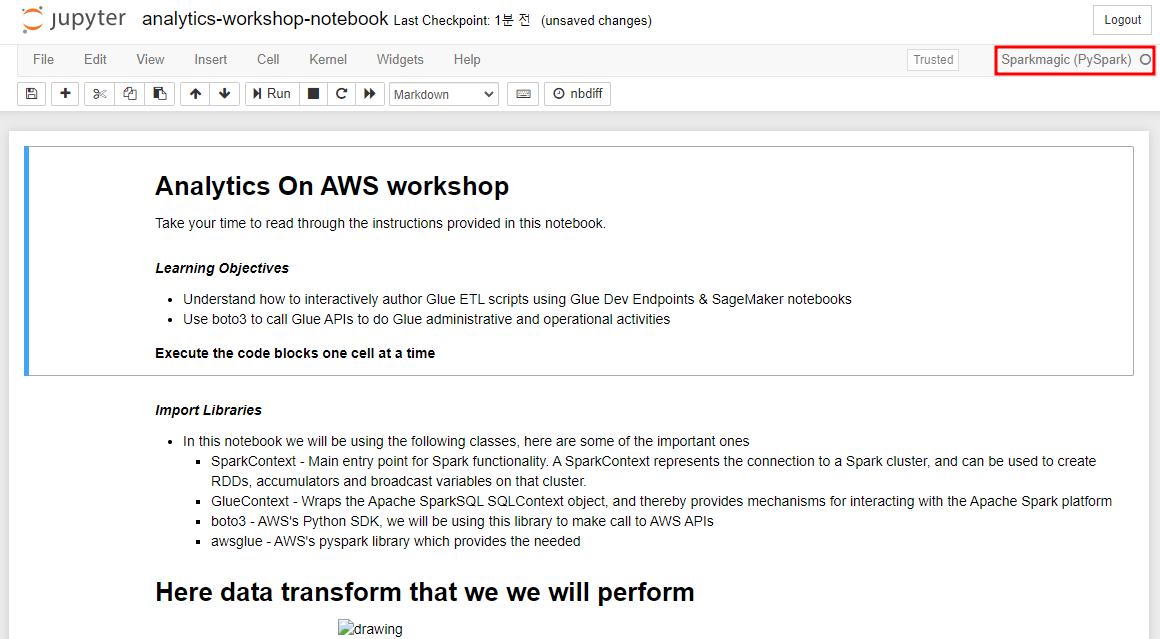This screenshot has height=639, width=1160.
Task: Click the awsglue bullet item
Action: click(396, 541)
